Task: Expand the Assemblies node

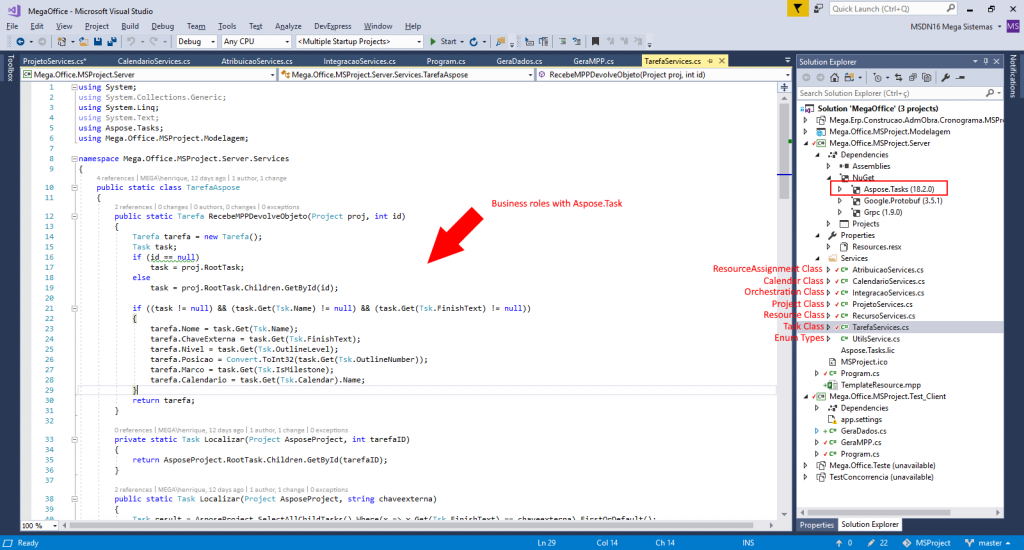Action: click(x=829, y=167)
